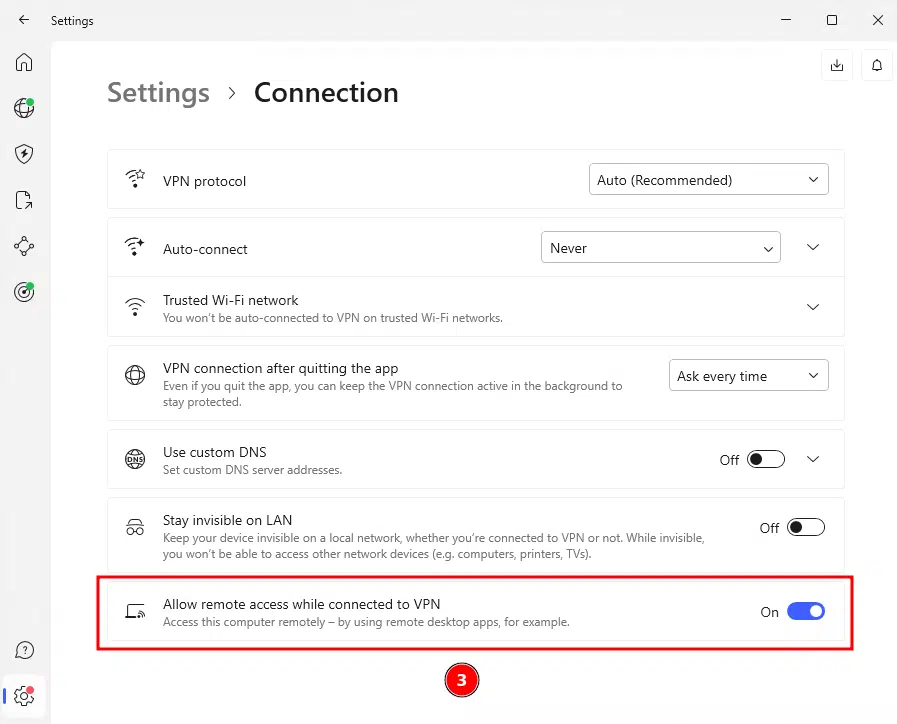Open the downloads icon at top right

pyautogui.click(x=837, y=65)
